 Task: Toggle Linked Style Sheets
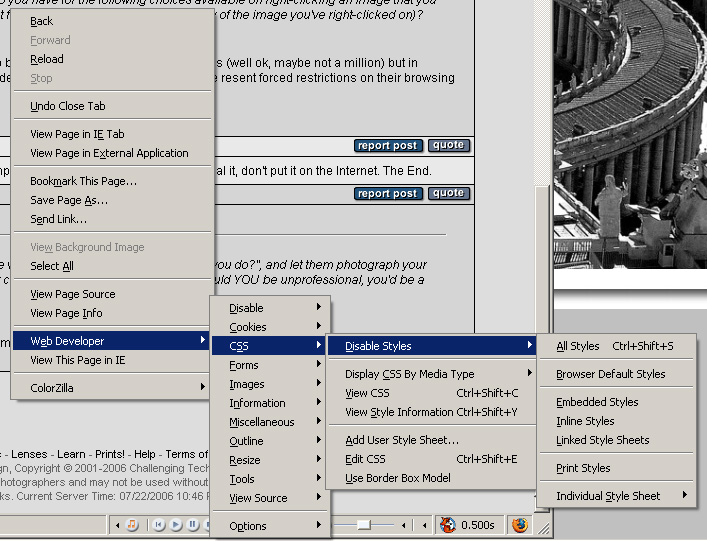pyautogui.click(x=616, y=440)
